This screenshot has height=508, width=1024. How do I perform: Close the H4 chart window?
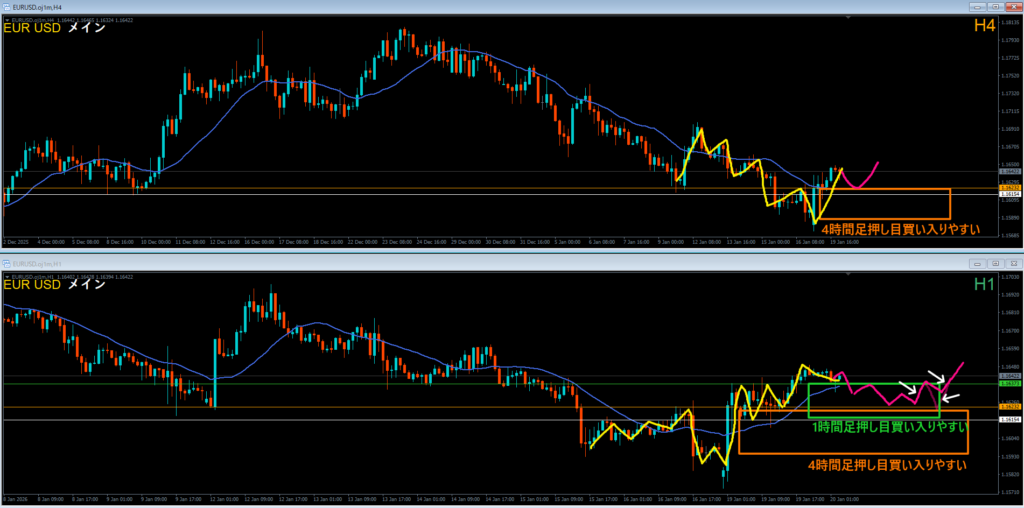coord(1012,8)
